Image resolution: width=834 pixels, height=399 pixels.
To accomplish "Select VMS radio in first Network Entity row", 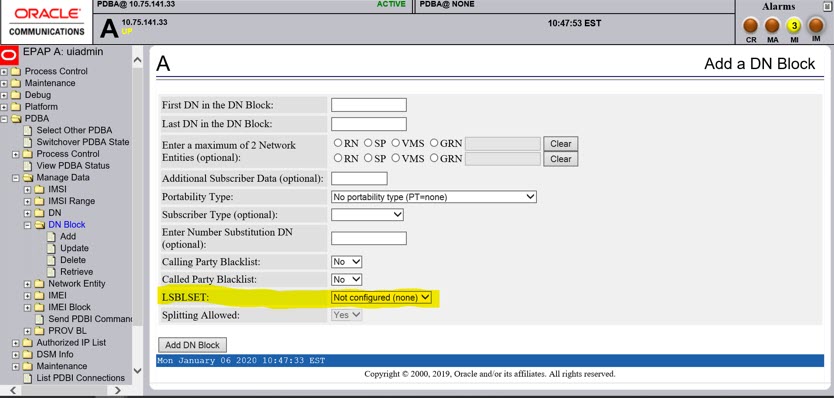I will tap(396, 143).
